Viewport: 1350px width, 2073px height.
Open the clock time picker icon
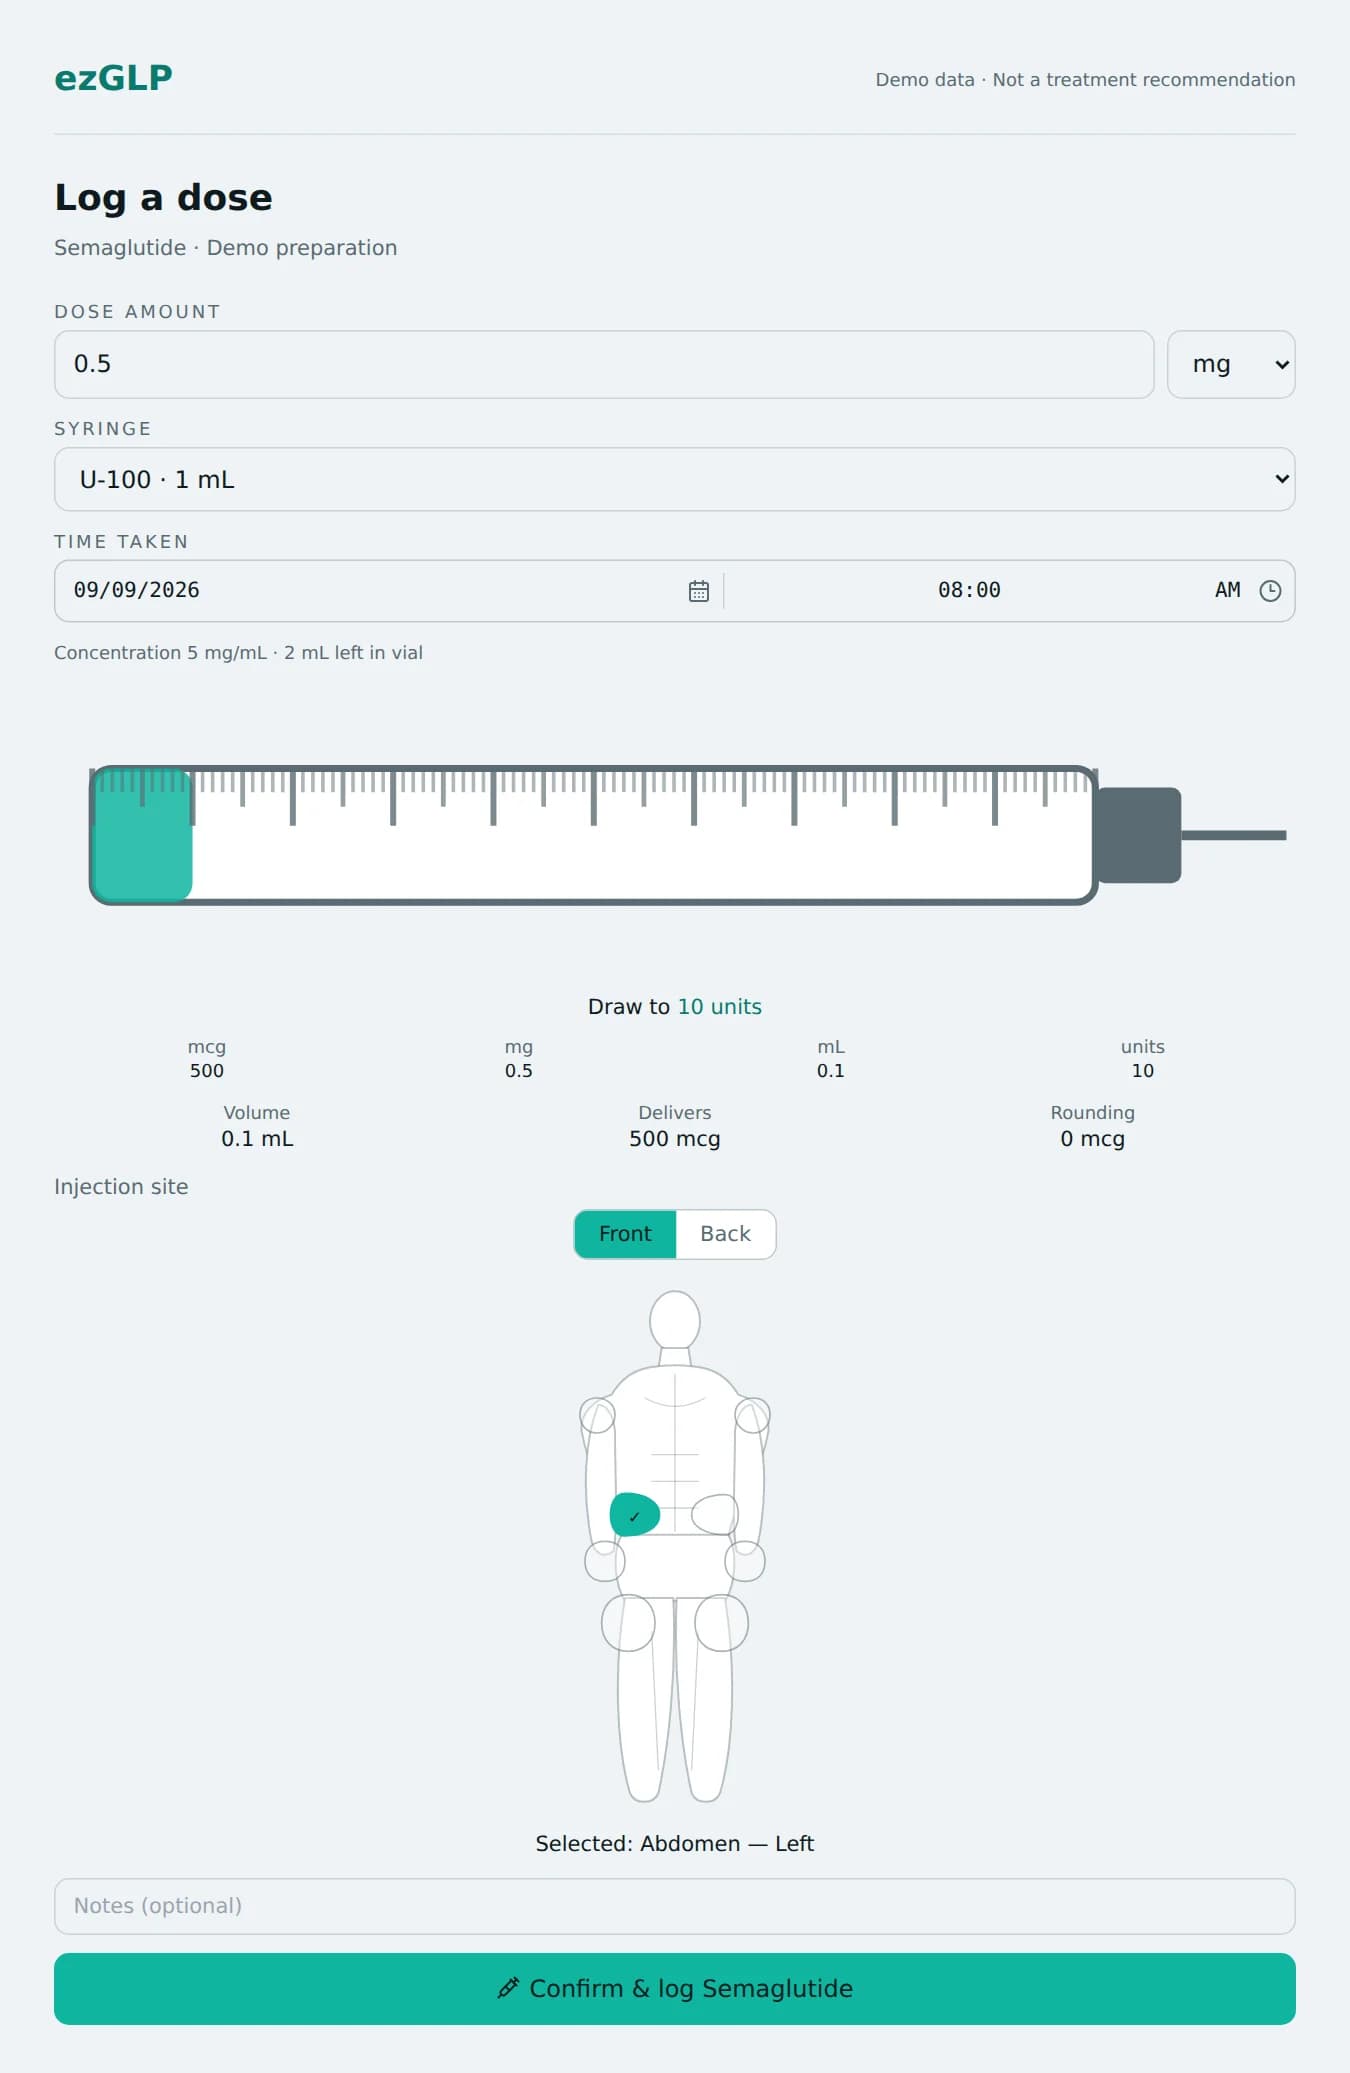1269,591
